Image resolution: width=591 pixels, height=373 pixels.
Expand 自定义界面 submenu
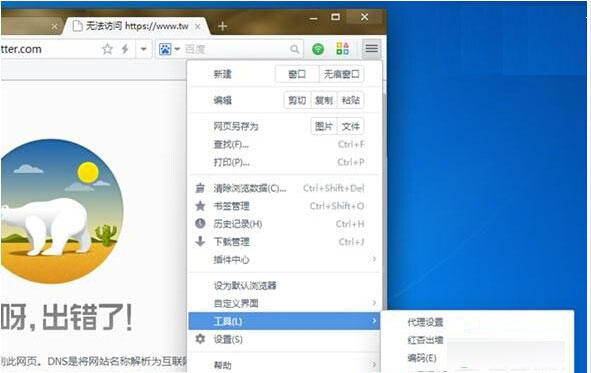click(285, 303)
